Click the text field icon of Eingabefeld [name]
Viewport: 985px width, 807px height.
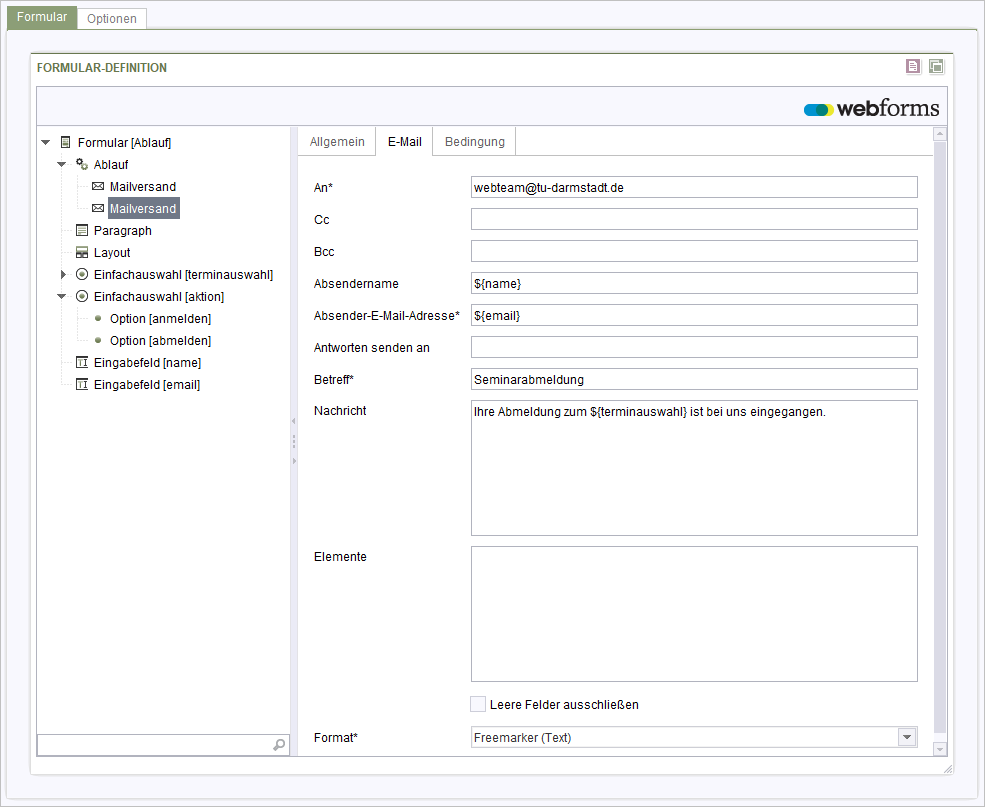[82, 362]
